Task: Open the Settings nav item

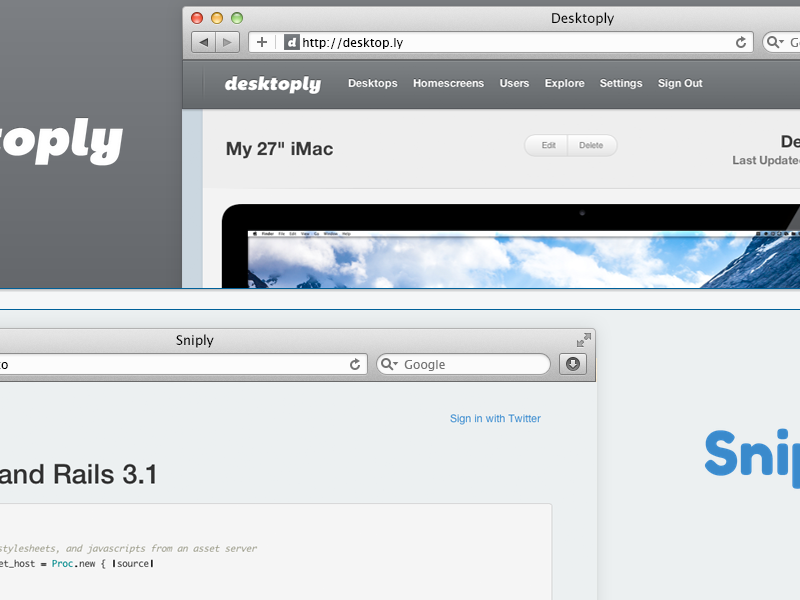Action: 621,83
